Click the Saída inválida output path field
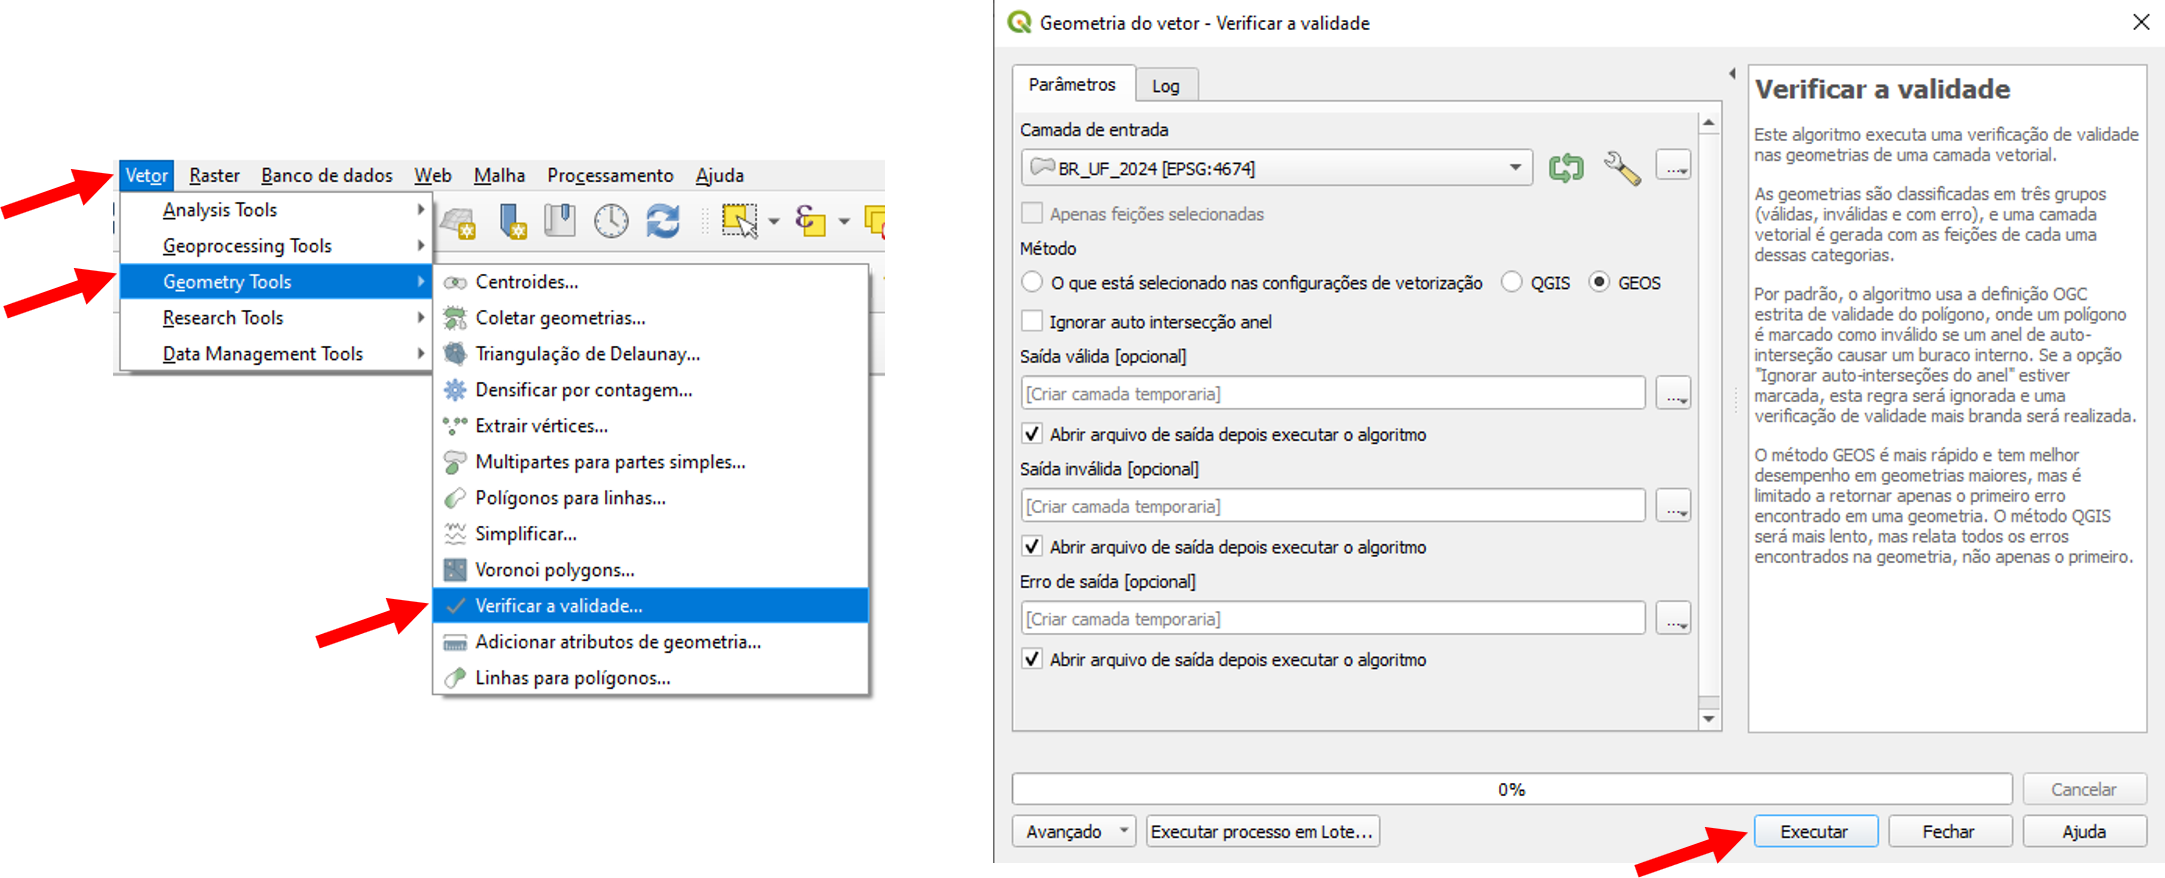The width and height of the screenshot is (2165, 878). coord(1332,507)
